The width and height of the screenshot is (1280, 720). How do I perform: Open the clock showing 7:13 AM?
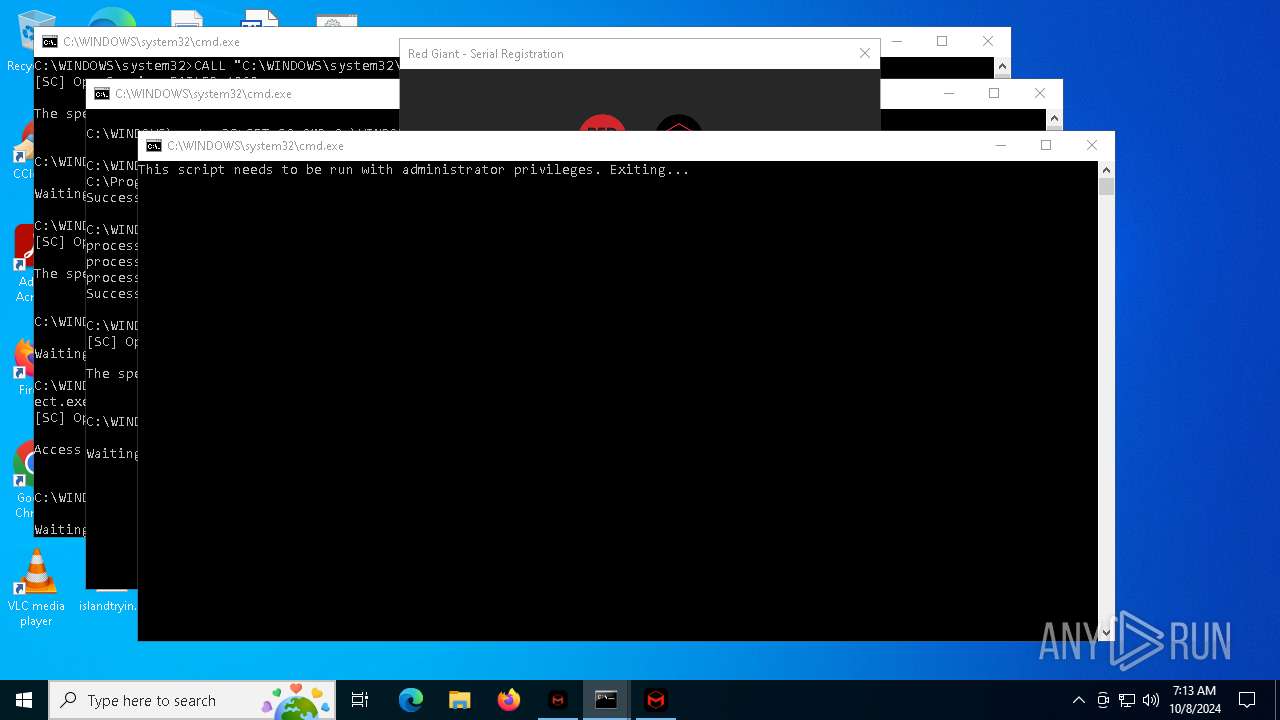(1195, 700)
